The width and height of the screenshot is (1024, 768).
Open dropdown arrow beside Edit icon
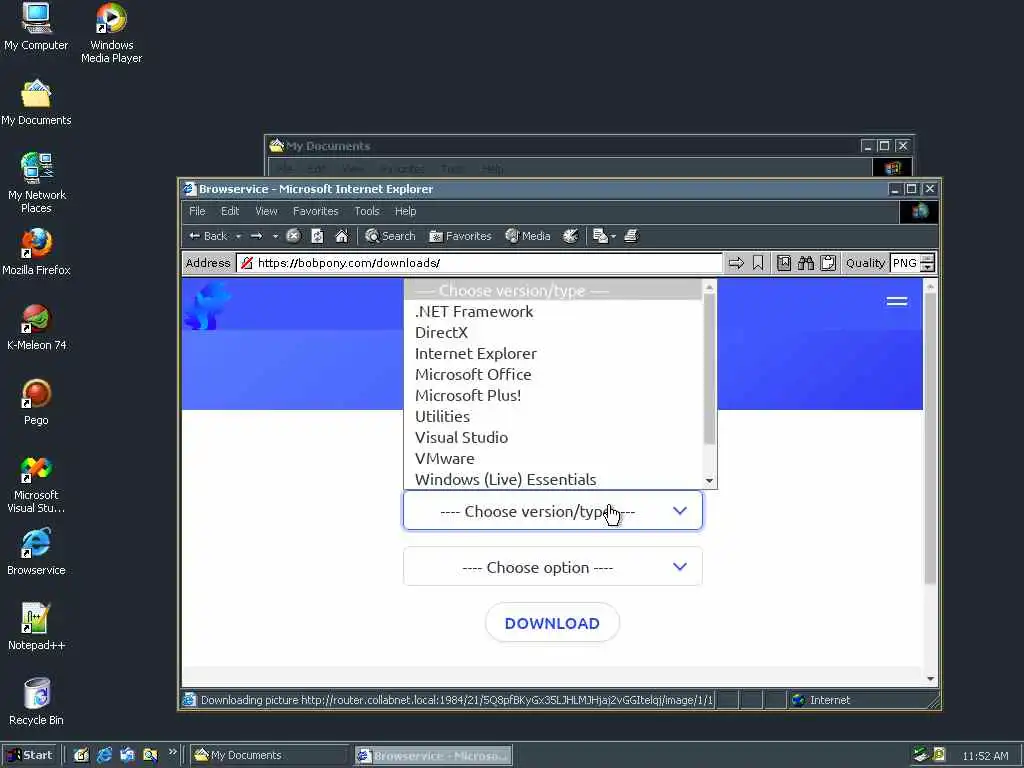[x=613, y=236]
